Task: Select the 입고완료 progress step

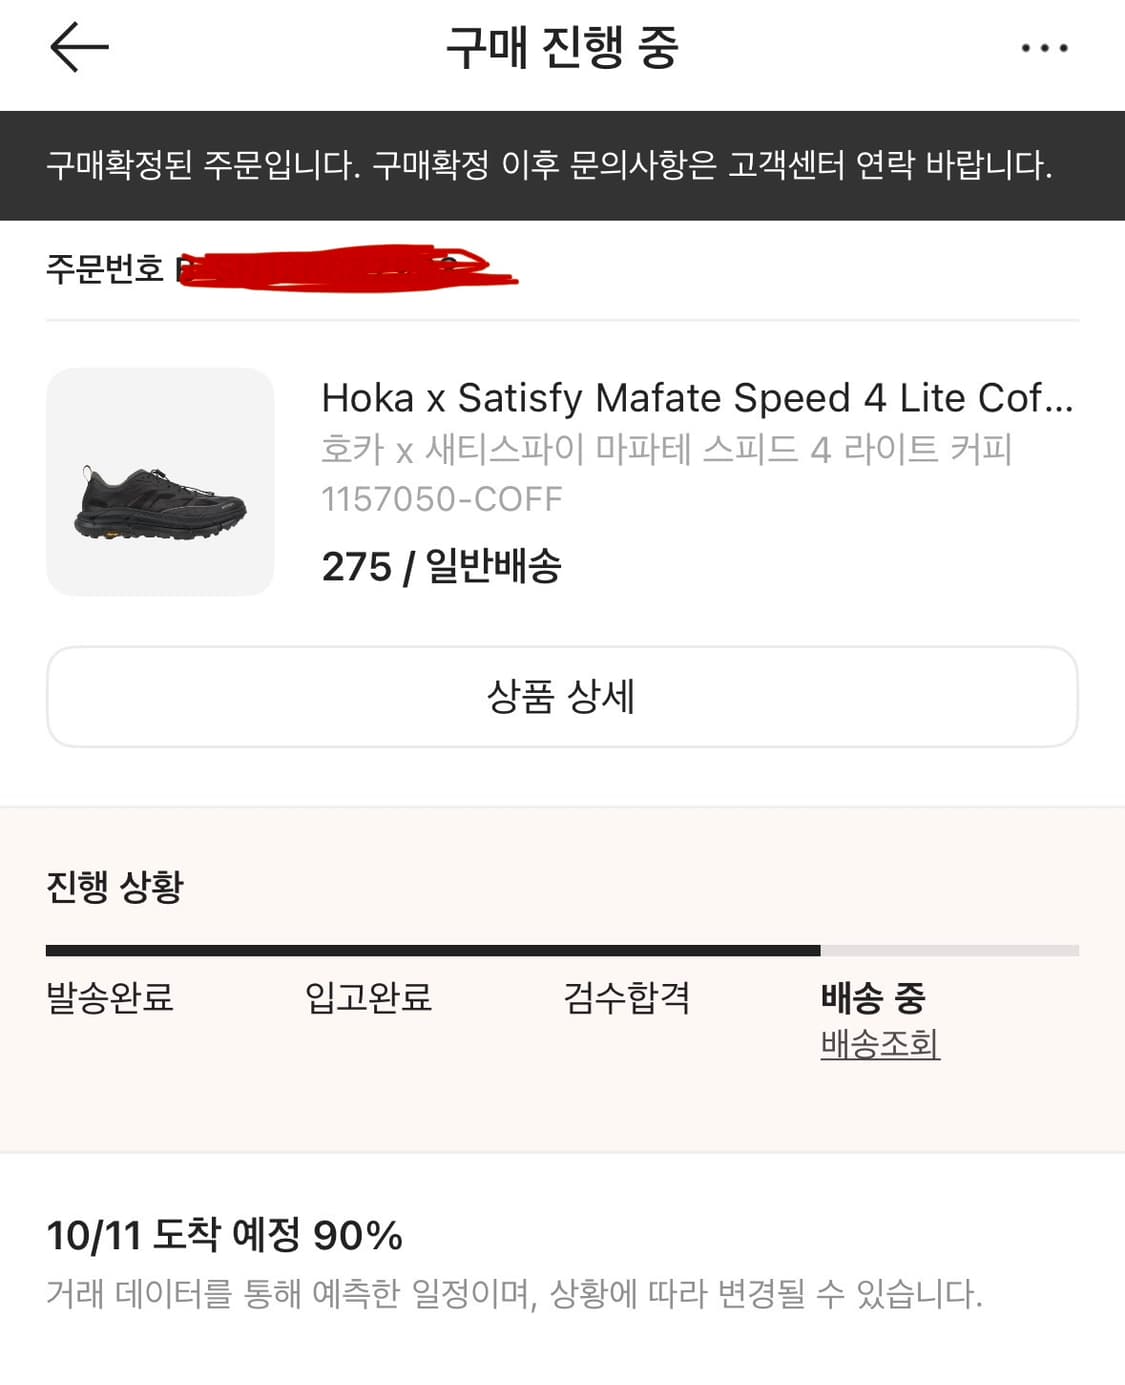Action: [x=368, y=997]
